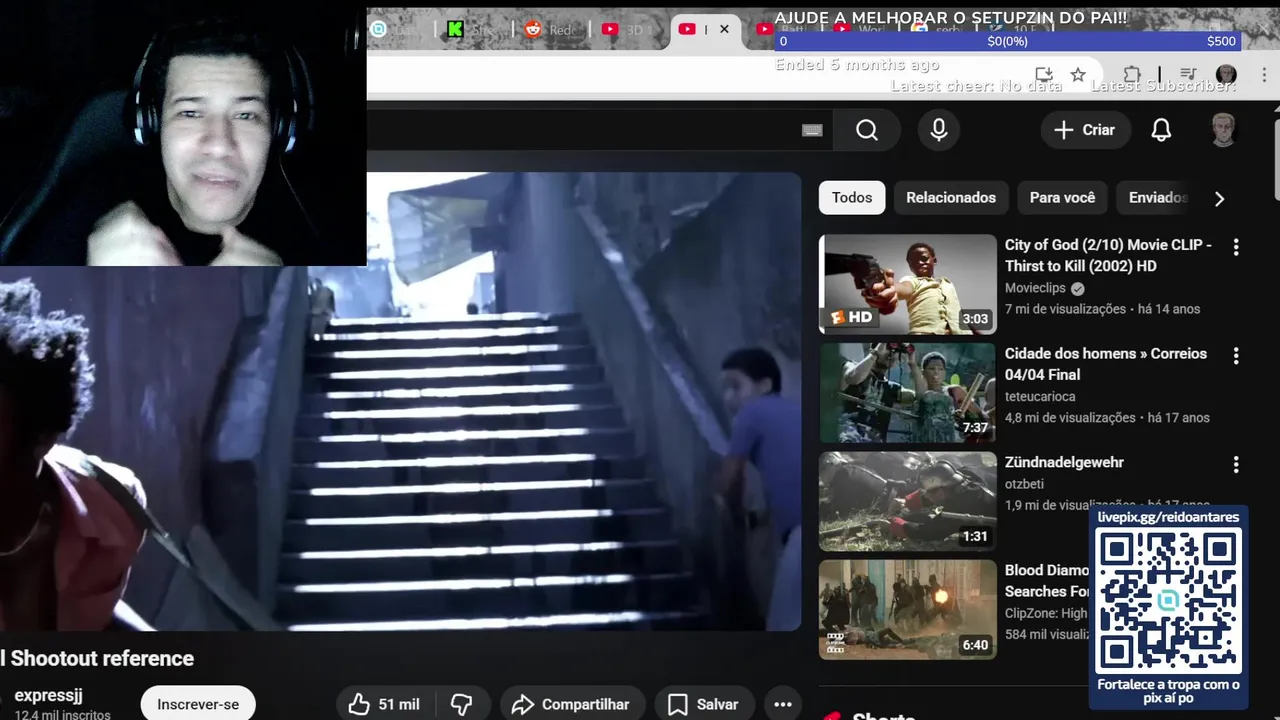Screen dimensions: 1280x720
Task: Click the Criar button
Action: (x=1085, y=130)
